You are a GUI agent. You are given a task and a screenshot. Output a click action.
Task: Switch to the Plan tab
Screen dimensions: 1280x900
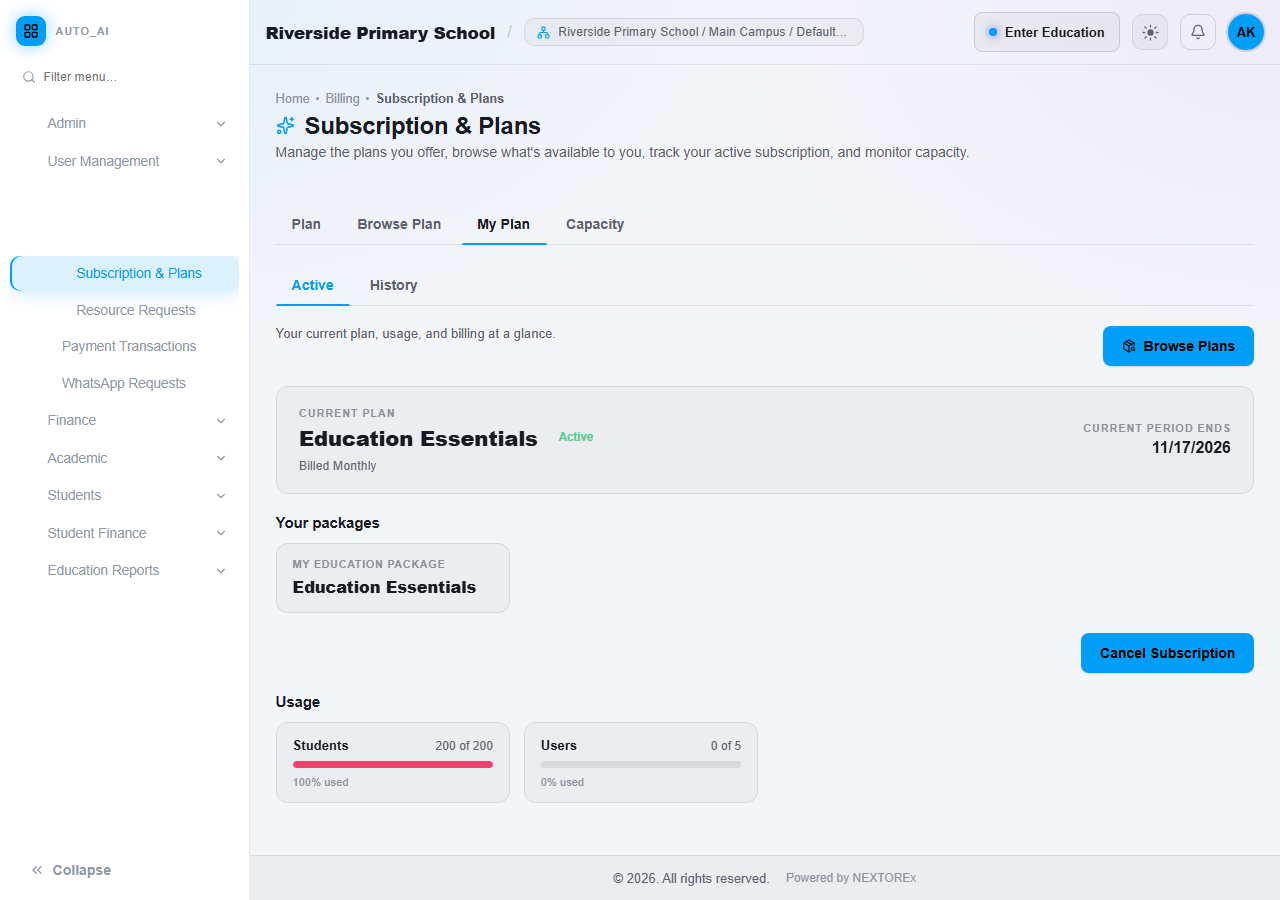coord(306,224)
